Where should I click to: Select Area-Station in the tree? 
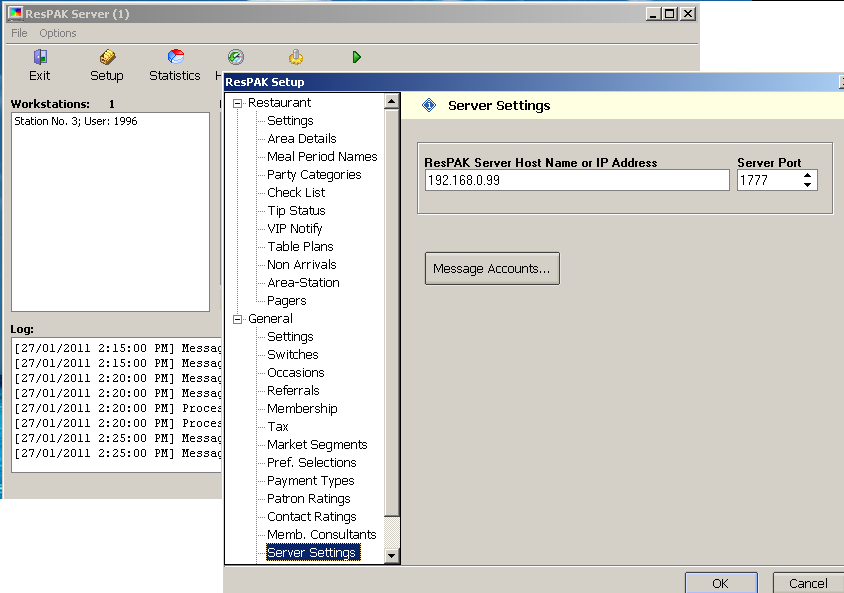point(303,283)
